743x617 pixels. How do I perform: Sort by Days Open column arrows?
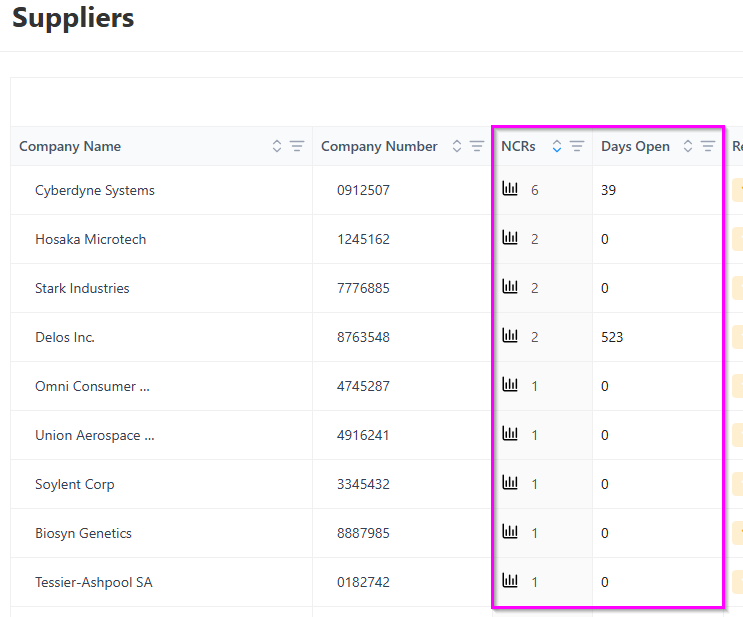(x=688, y=146)
